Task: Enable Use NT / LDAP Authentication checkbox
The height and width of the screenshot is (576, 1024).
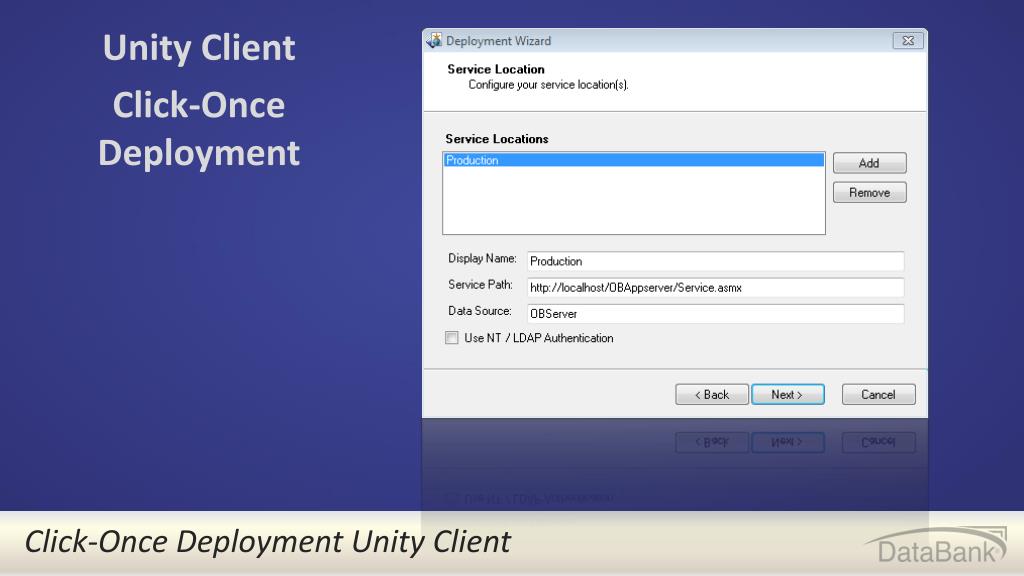Action: pos(452,338)
